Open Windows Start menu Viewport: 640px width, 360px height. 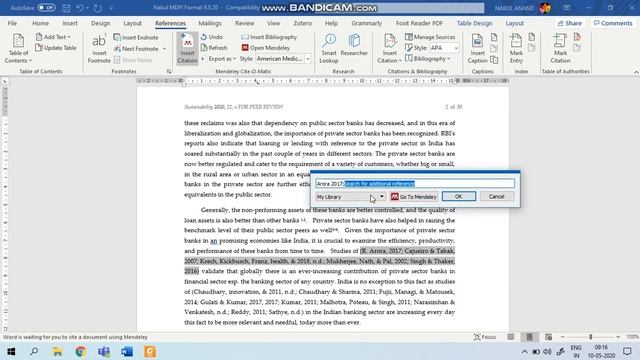[11, 351]
